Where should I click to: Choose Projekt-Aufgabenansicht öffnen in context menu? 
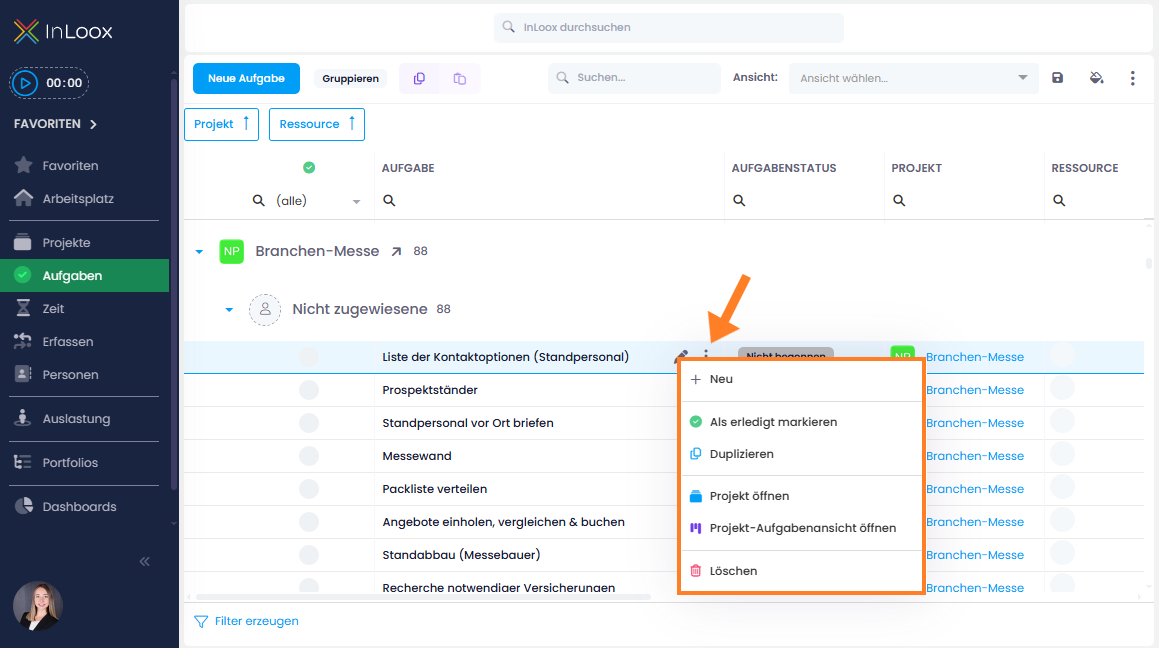[x=801, y=528]
